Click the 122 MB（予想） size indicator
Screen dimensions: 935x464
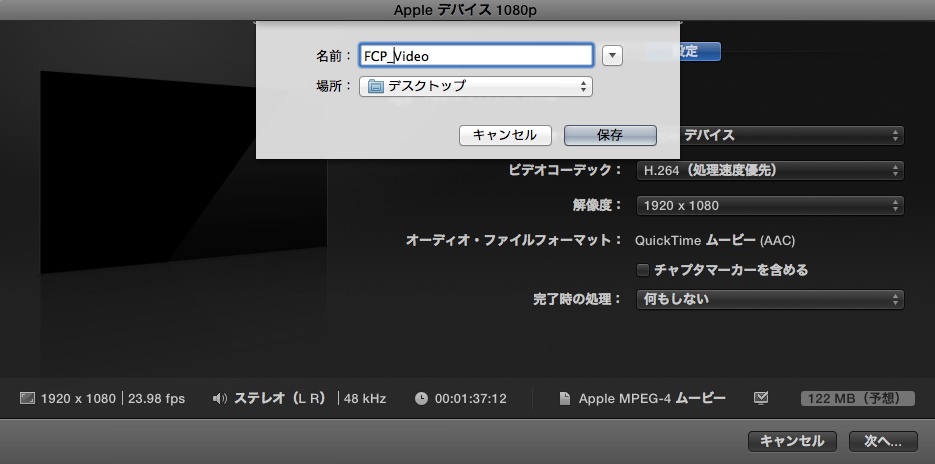858,398
